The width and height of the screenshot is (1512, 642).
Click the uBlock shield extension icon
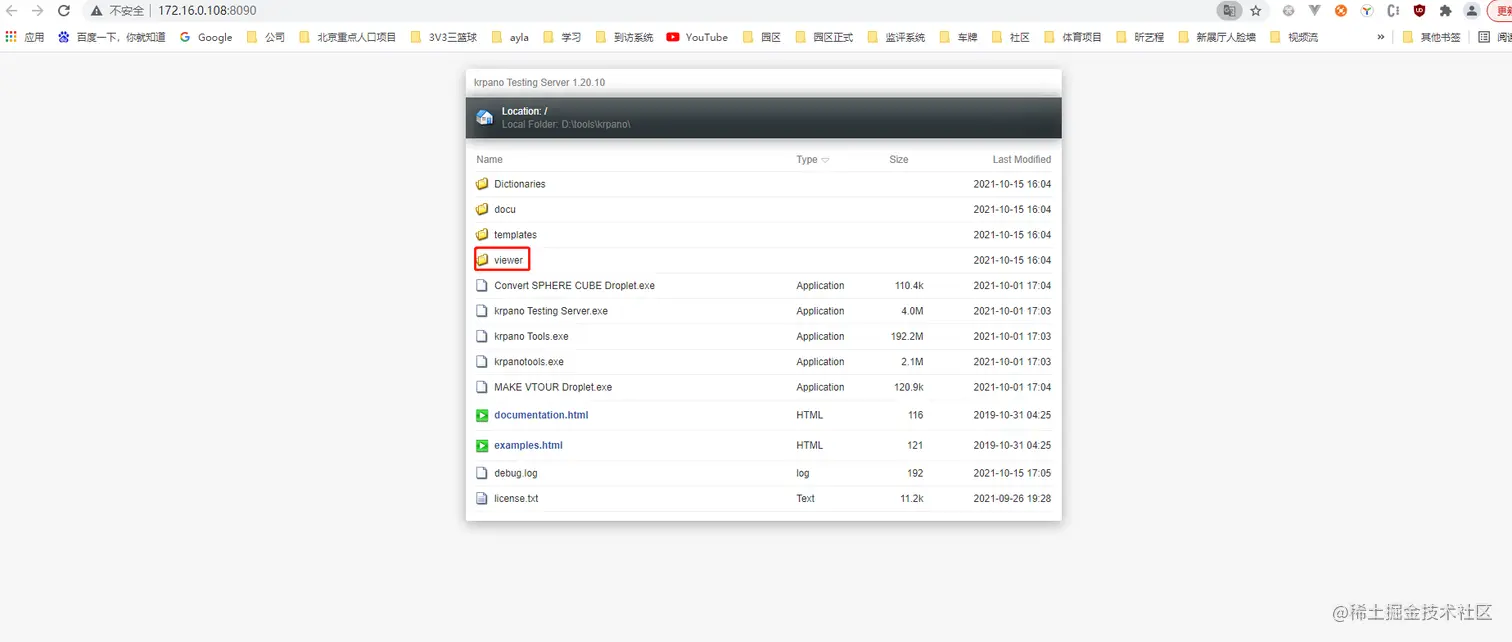[1419, 11]
